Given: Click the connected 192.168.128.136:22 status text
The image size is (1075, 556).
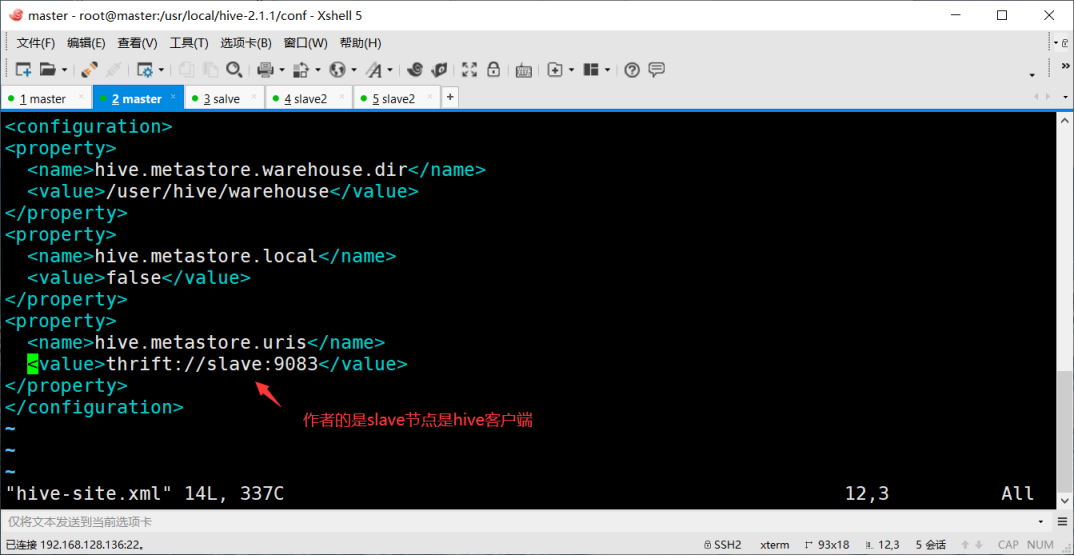Looking at the screenshot, I should click(x=75, y=545).
